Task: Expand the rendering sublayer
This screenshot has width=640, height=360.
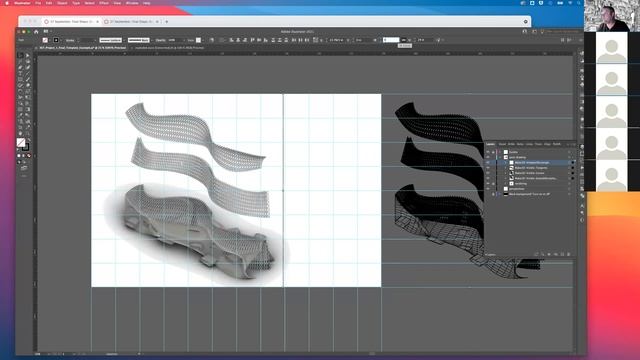Action: 505,184
